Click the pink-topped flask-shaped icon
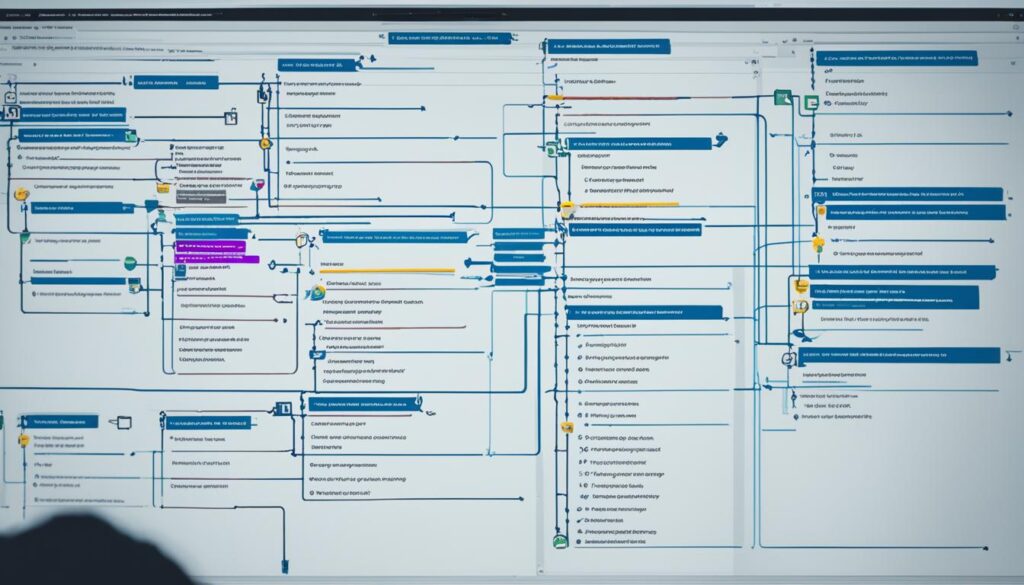 [258, 185]
